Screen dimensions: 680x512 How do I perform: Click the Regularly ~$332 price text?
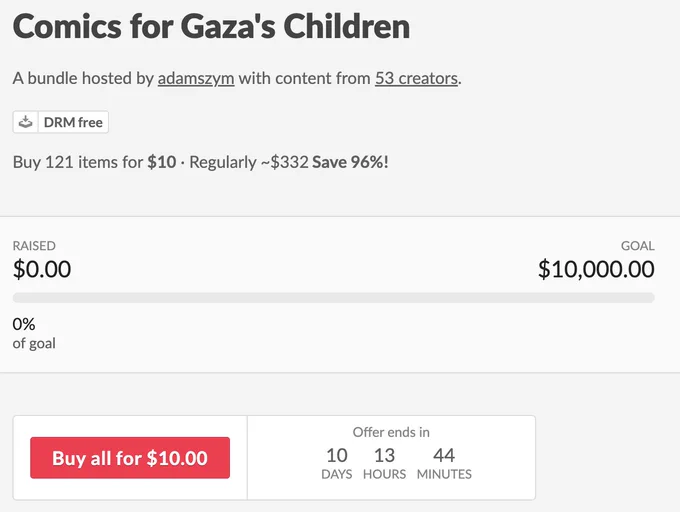pyautogui.click(x=249, y=162)
